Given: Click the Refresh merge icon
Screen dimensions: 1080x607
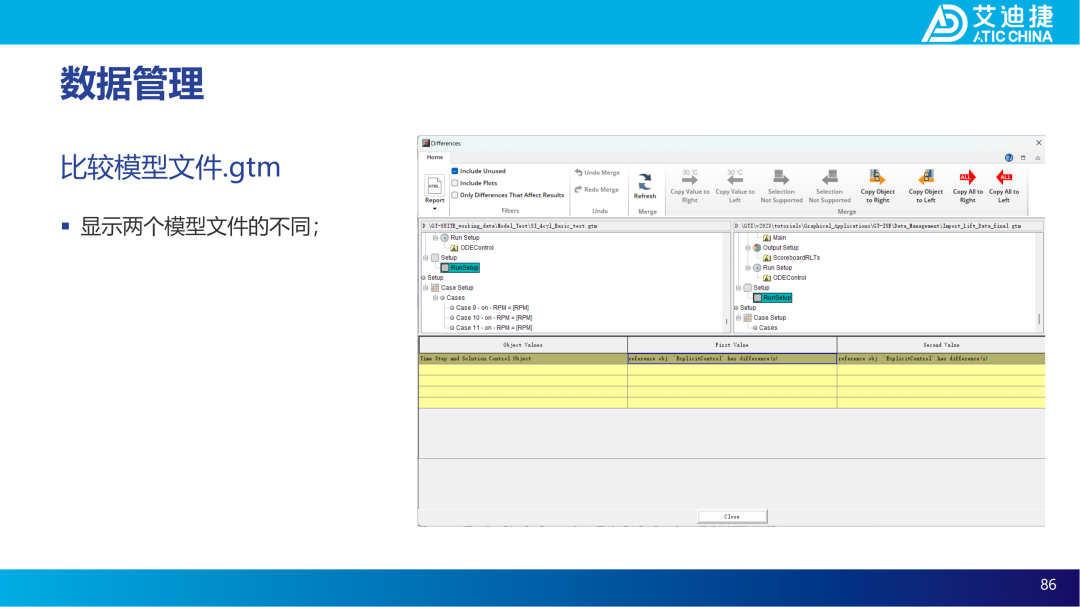Looking at the screenshot, I should click(645, 182).
